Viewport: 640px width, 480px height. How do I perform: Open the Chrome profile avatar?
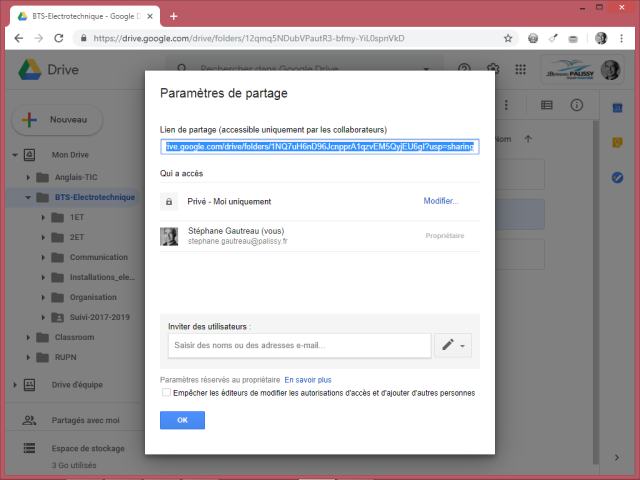pyautogui.click(x=601, y=38)
